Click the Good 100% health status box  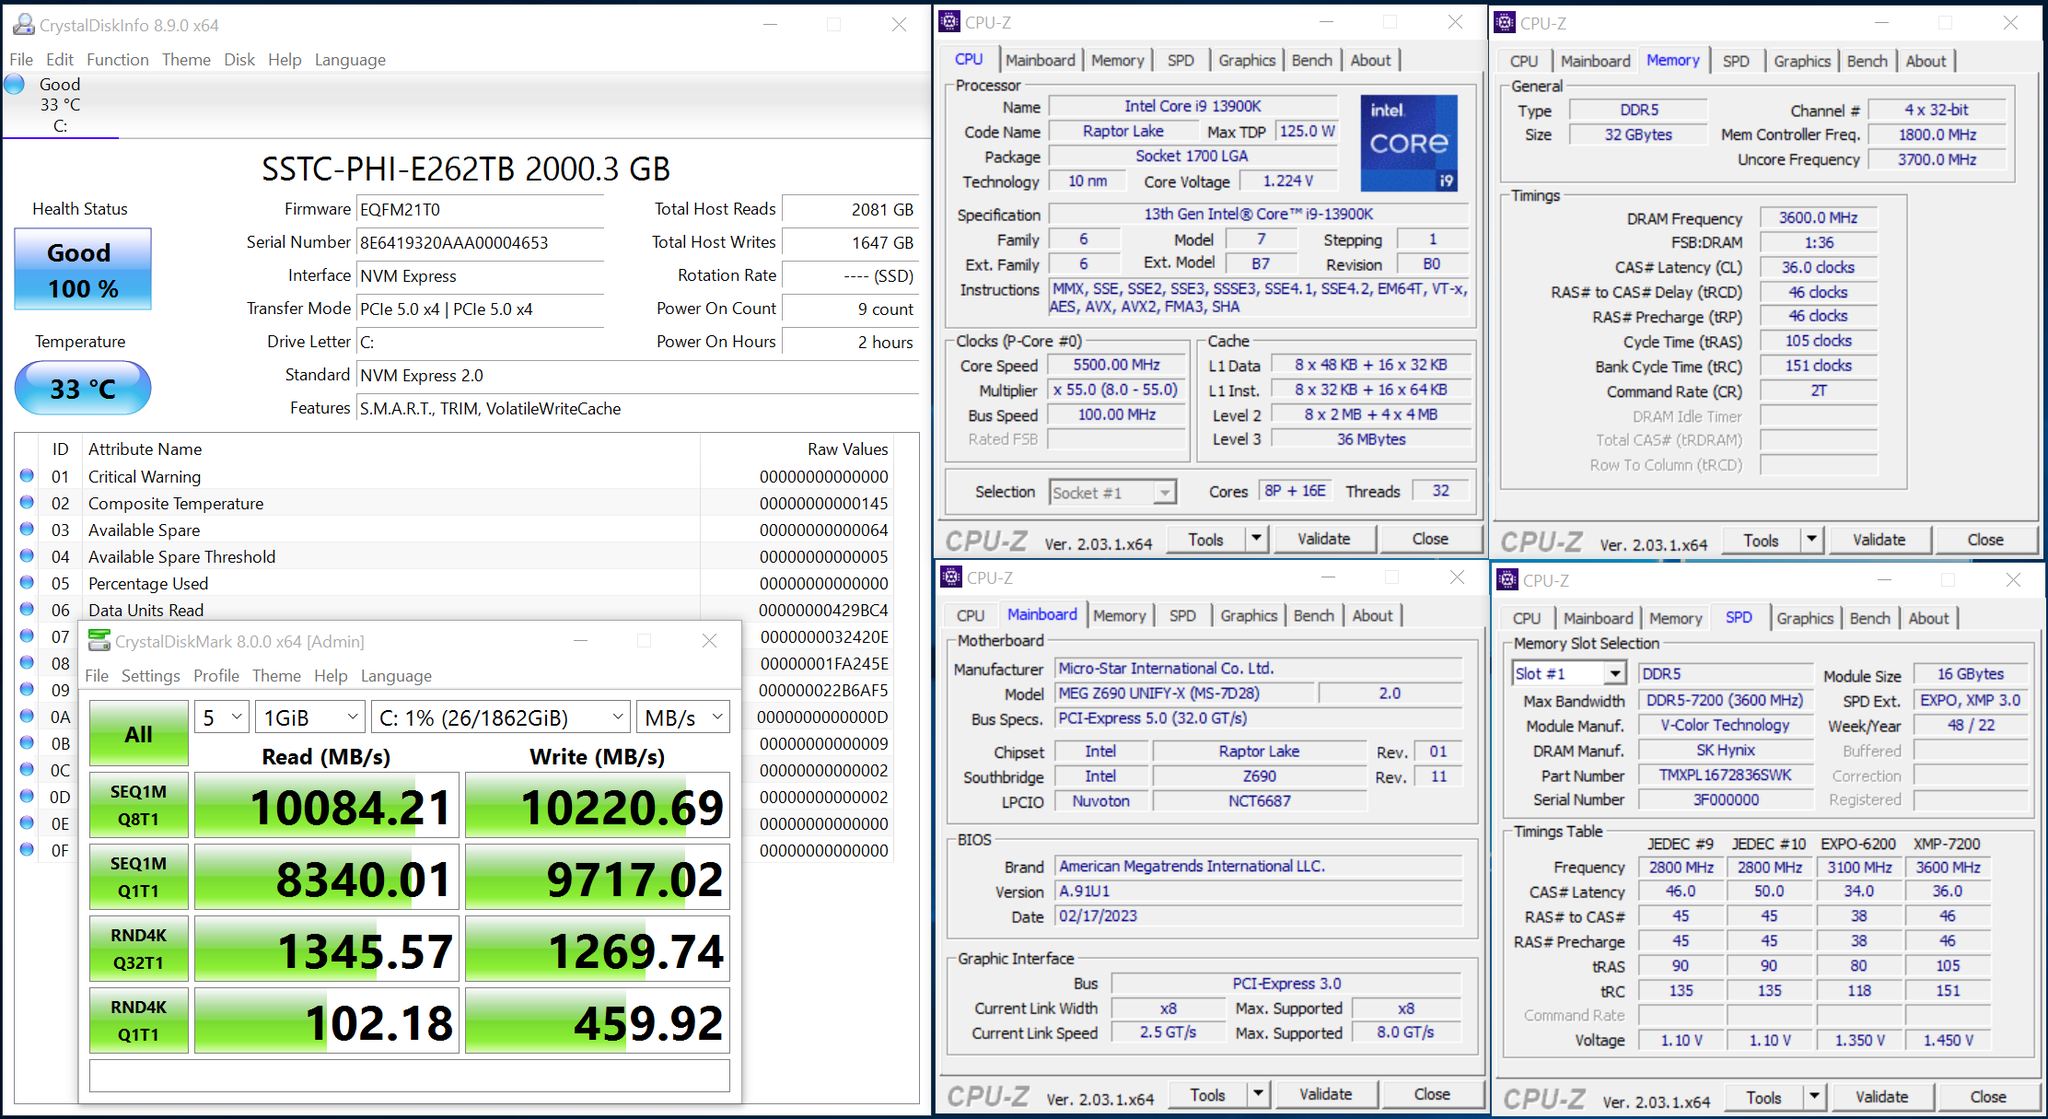coord(83,269)
